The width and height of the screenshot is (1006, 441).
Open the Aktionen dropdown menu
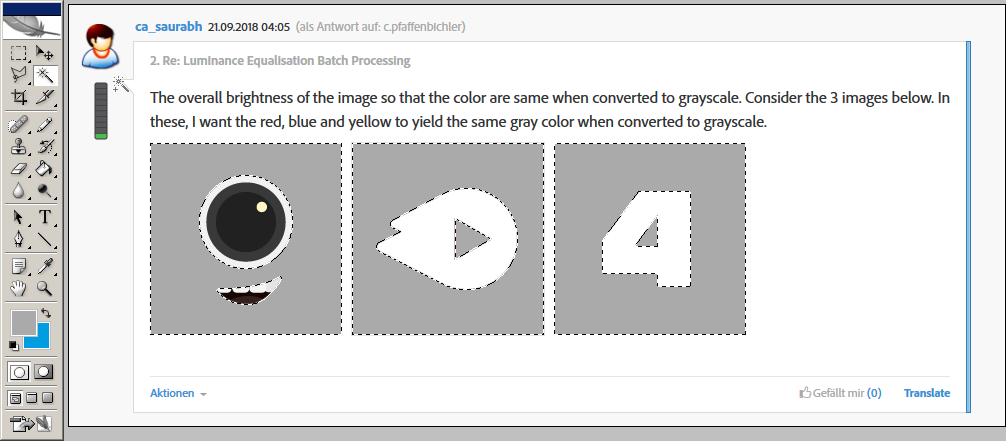pos(178,393)
